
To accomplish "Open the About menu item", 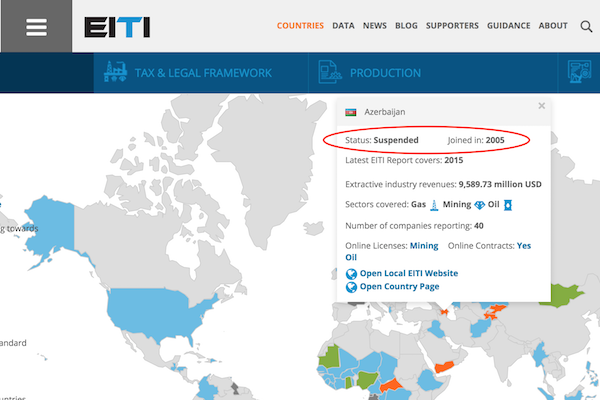I will point(553,26).
